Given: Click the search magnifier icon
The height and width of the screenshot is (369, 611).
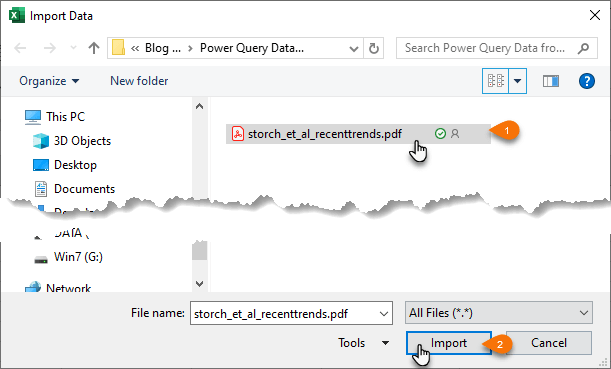Looking at the screenshot, I should coord(583,48).
